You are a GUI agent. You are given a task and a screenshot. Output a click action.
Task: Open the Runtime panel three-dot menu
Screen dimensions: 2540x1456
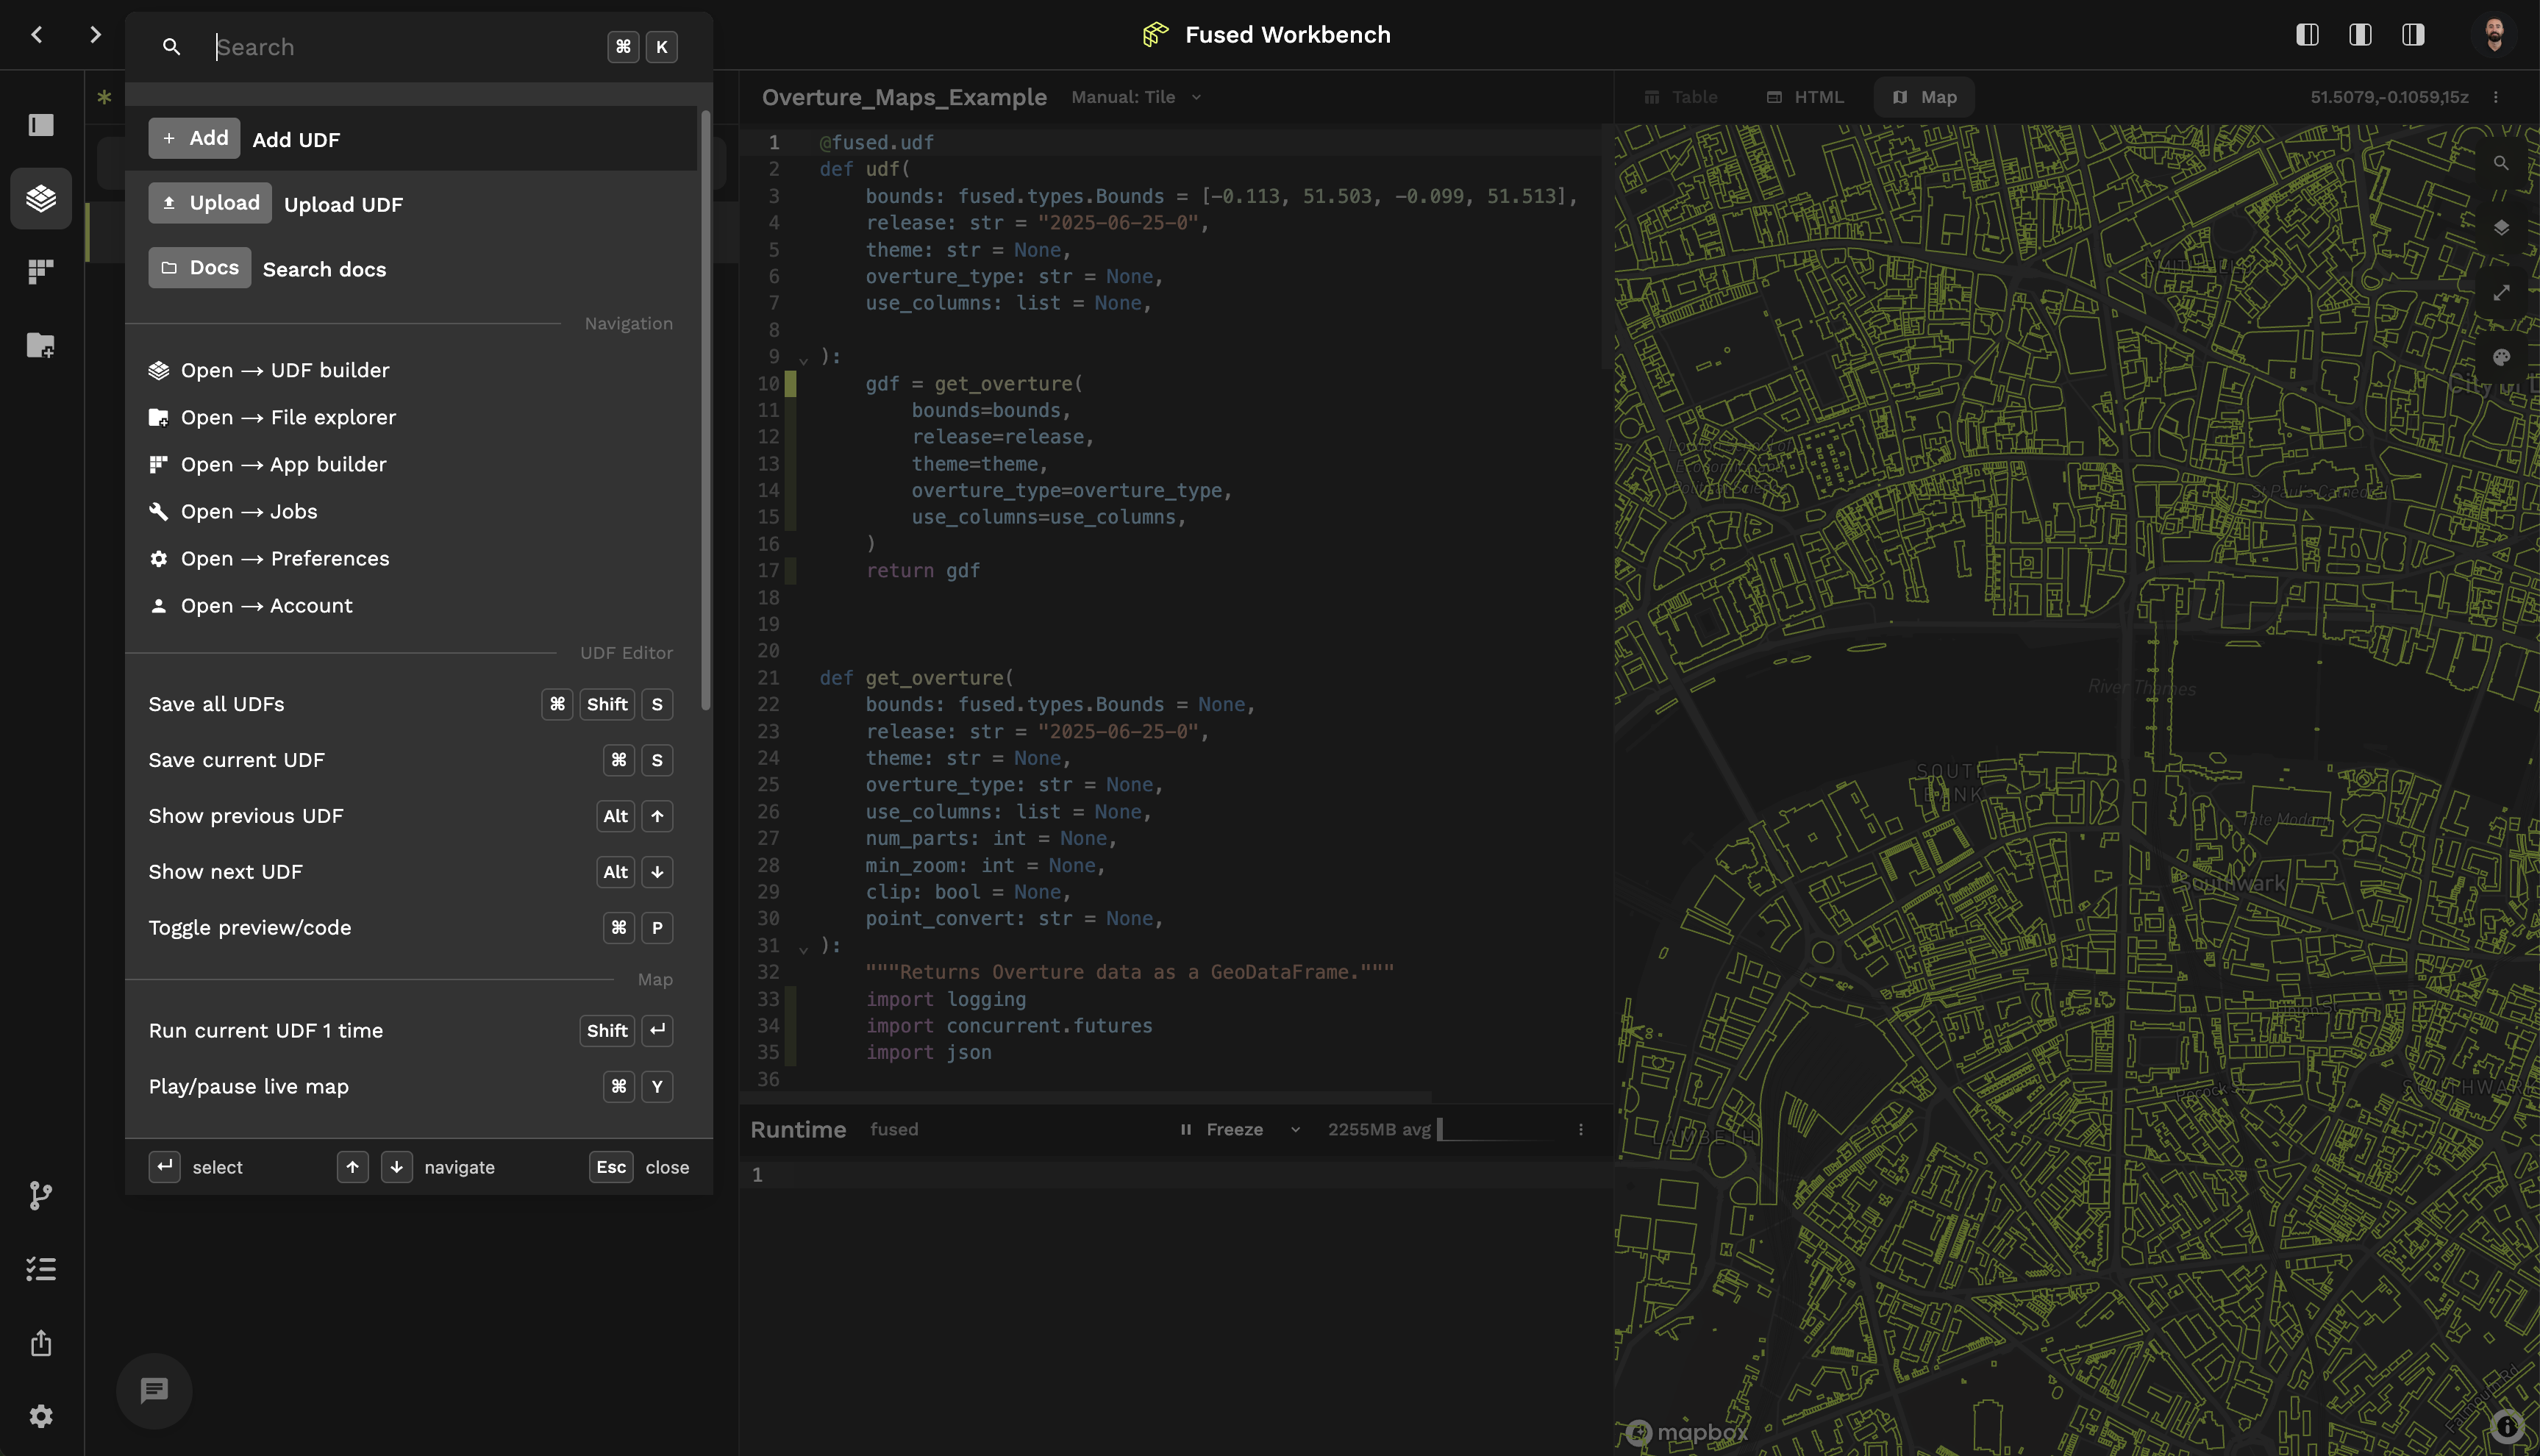(x=1581, y=1129)
